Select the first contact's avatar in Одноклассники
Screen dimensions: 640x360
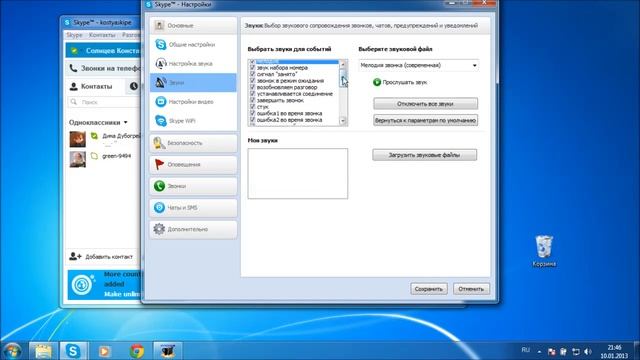(x=78, y=139)
